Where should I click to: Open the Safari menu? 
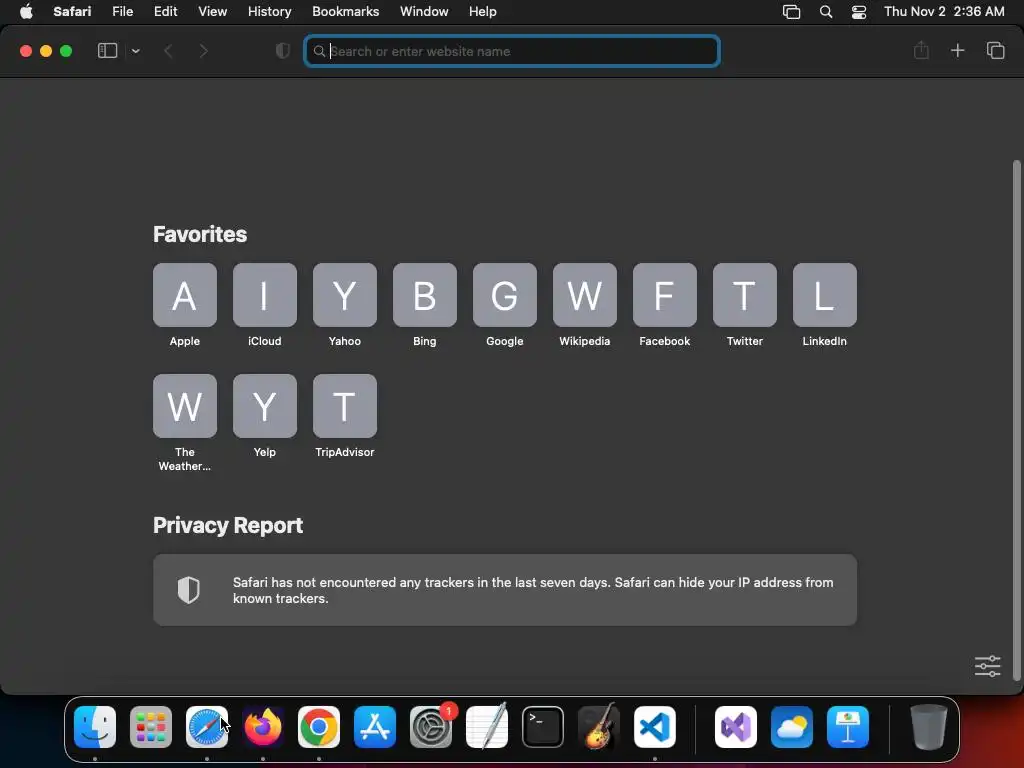[x=72, y=12]
